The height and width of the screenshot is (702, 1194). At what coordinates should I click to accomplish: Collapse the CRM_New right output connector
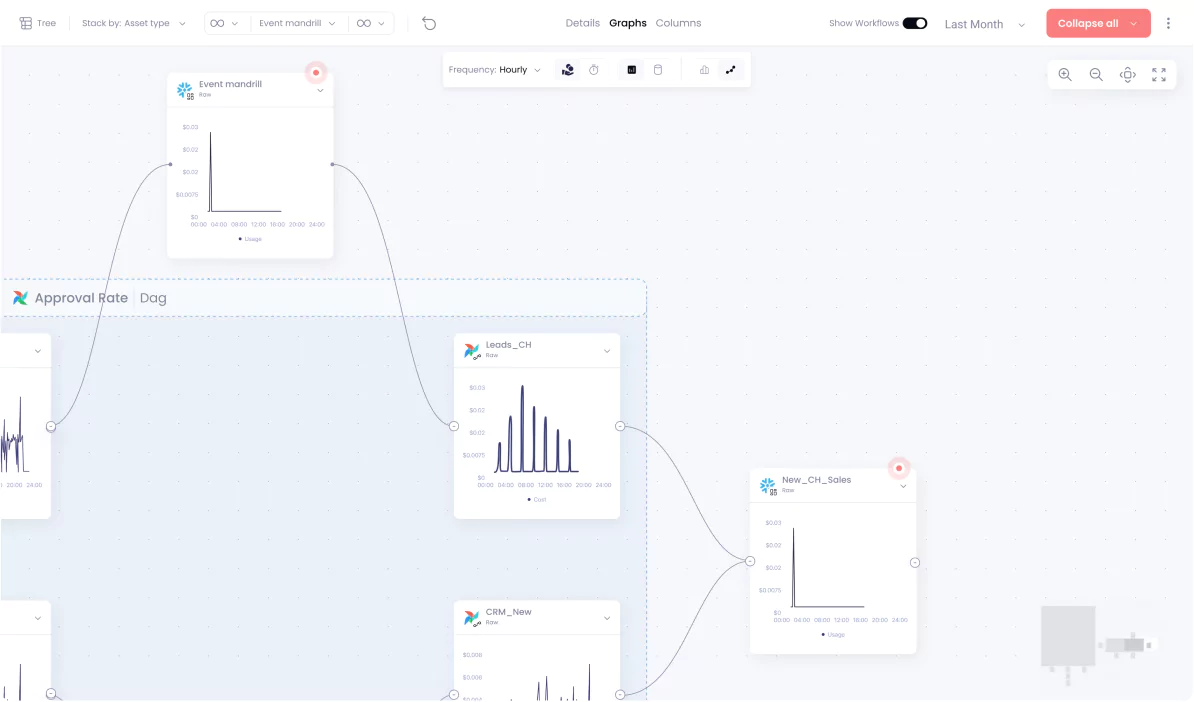[620, 694]
